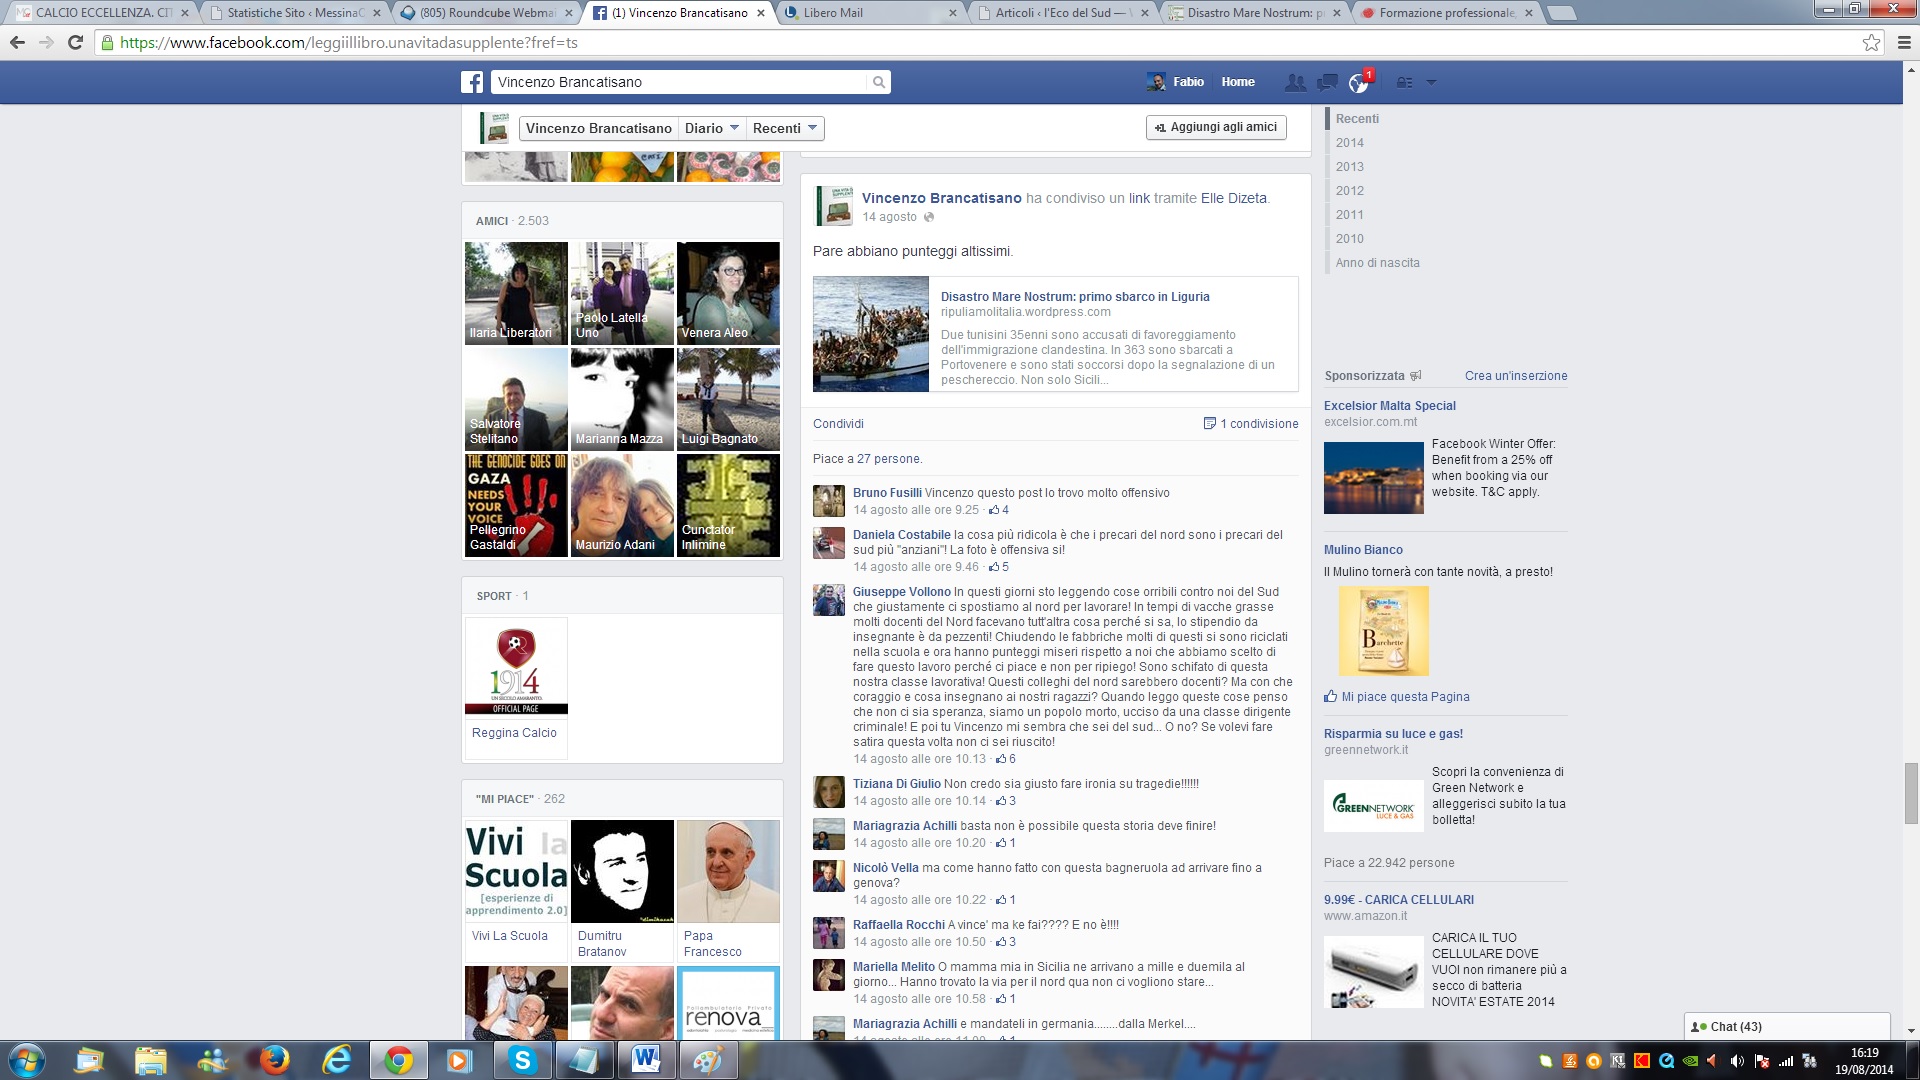Click Vincenzo Brancatisano name button in header
The image size is (1920, 1080).
pos(598,128)
